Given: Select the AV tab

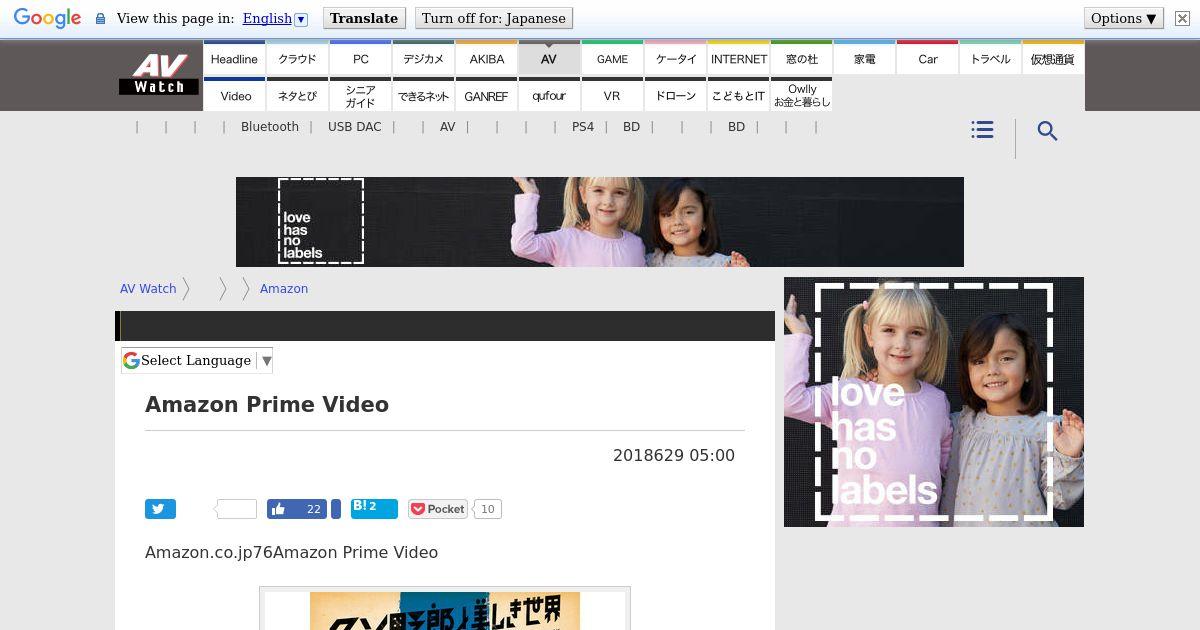Looking at the screenshot, I should point(549,58).
